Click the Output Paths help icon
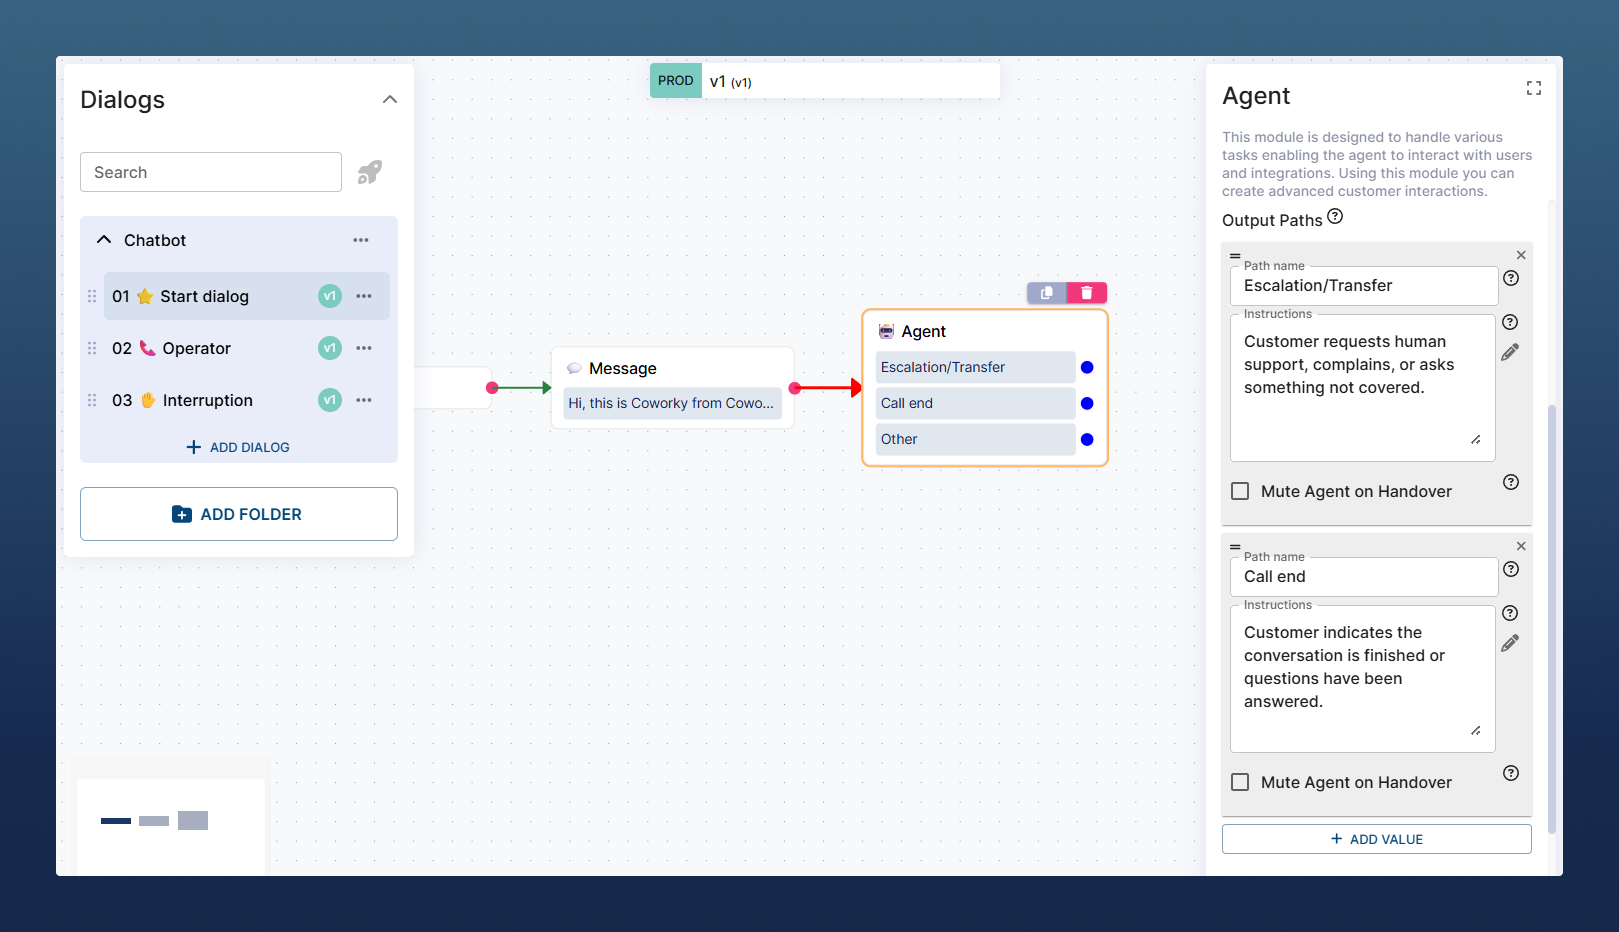1619x932 pixels. (1335, 217)
